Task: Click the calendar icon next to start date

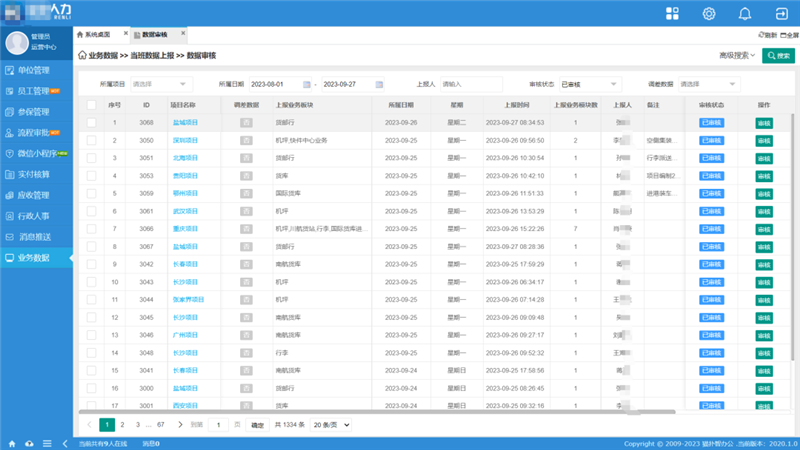Action: (x=305, y=84)
